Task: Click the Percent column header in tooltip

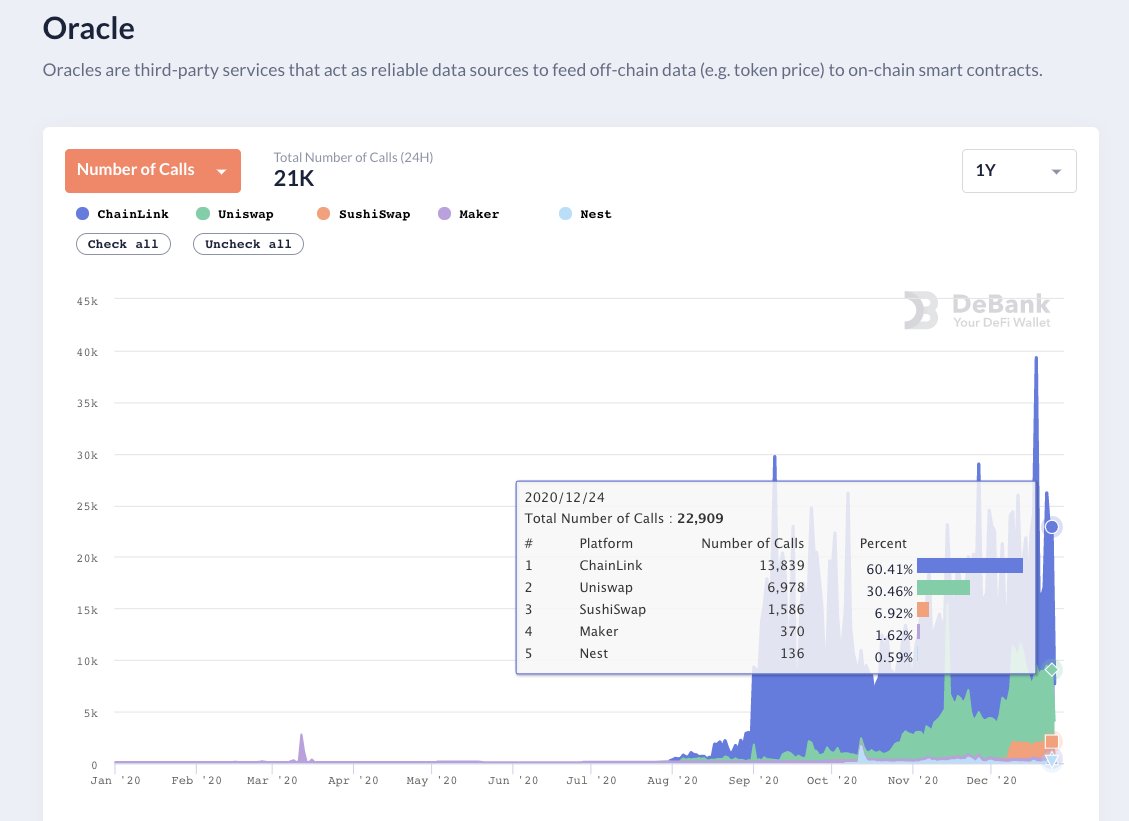Action: click(883, 543)
